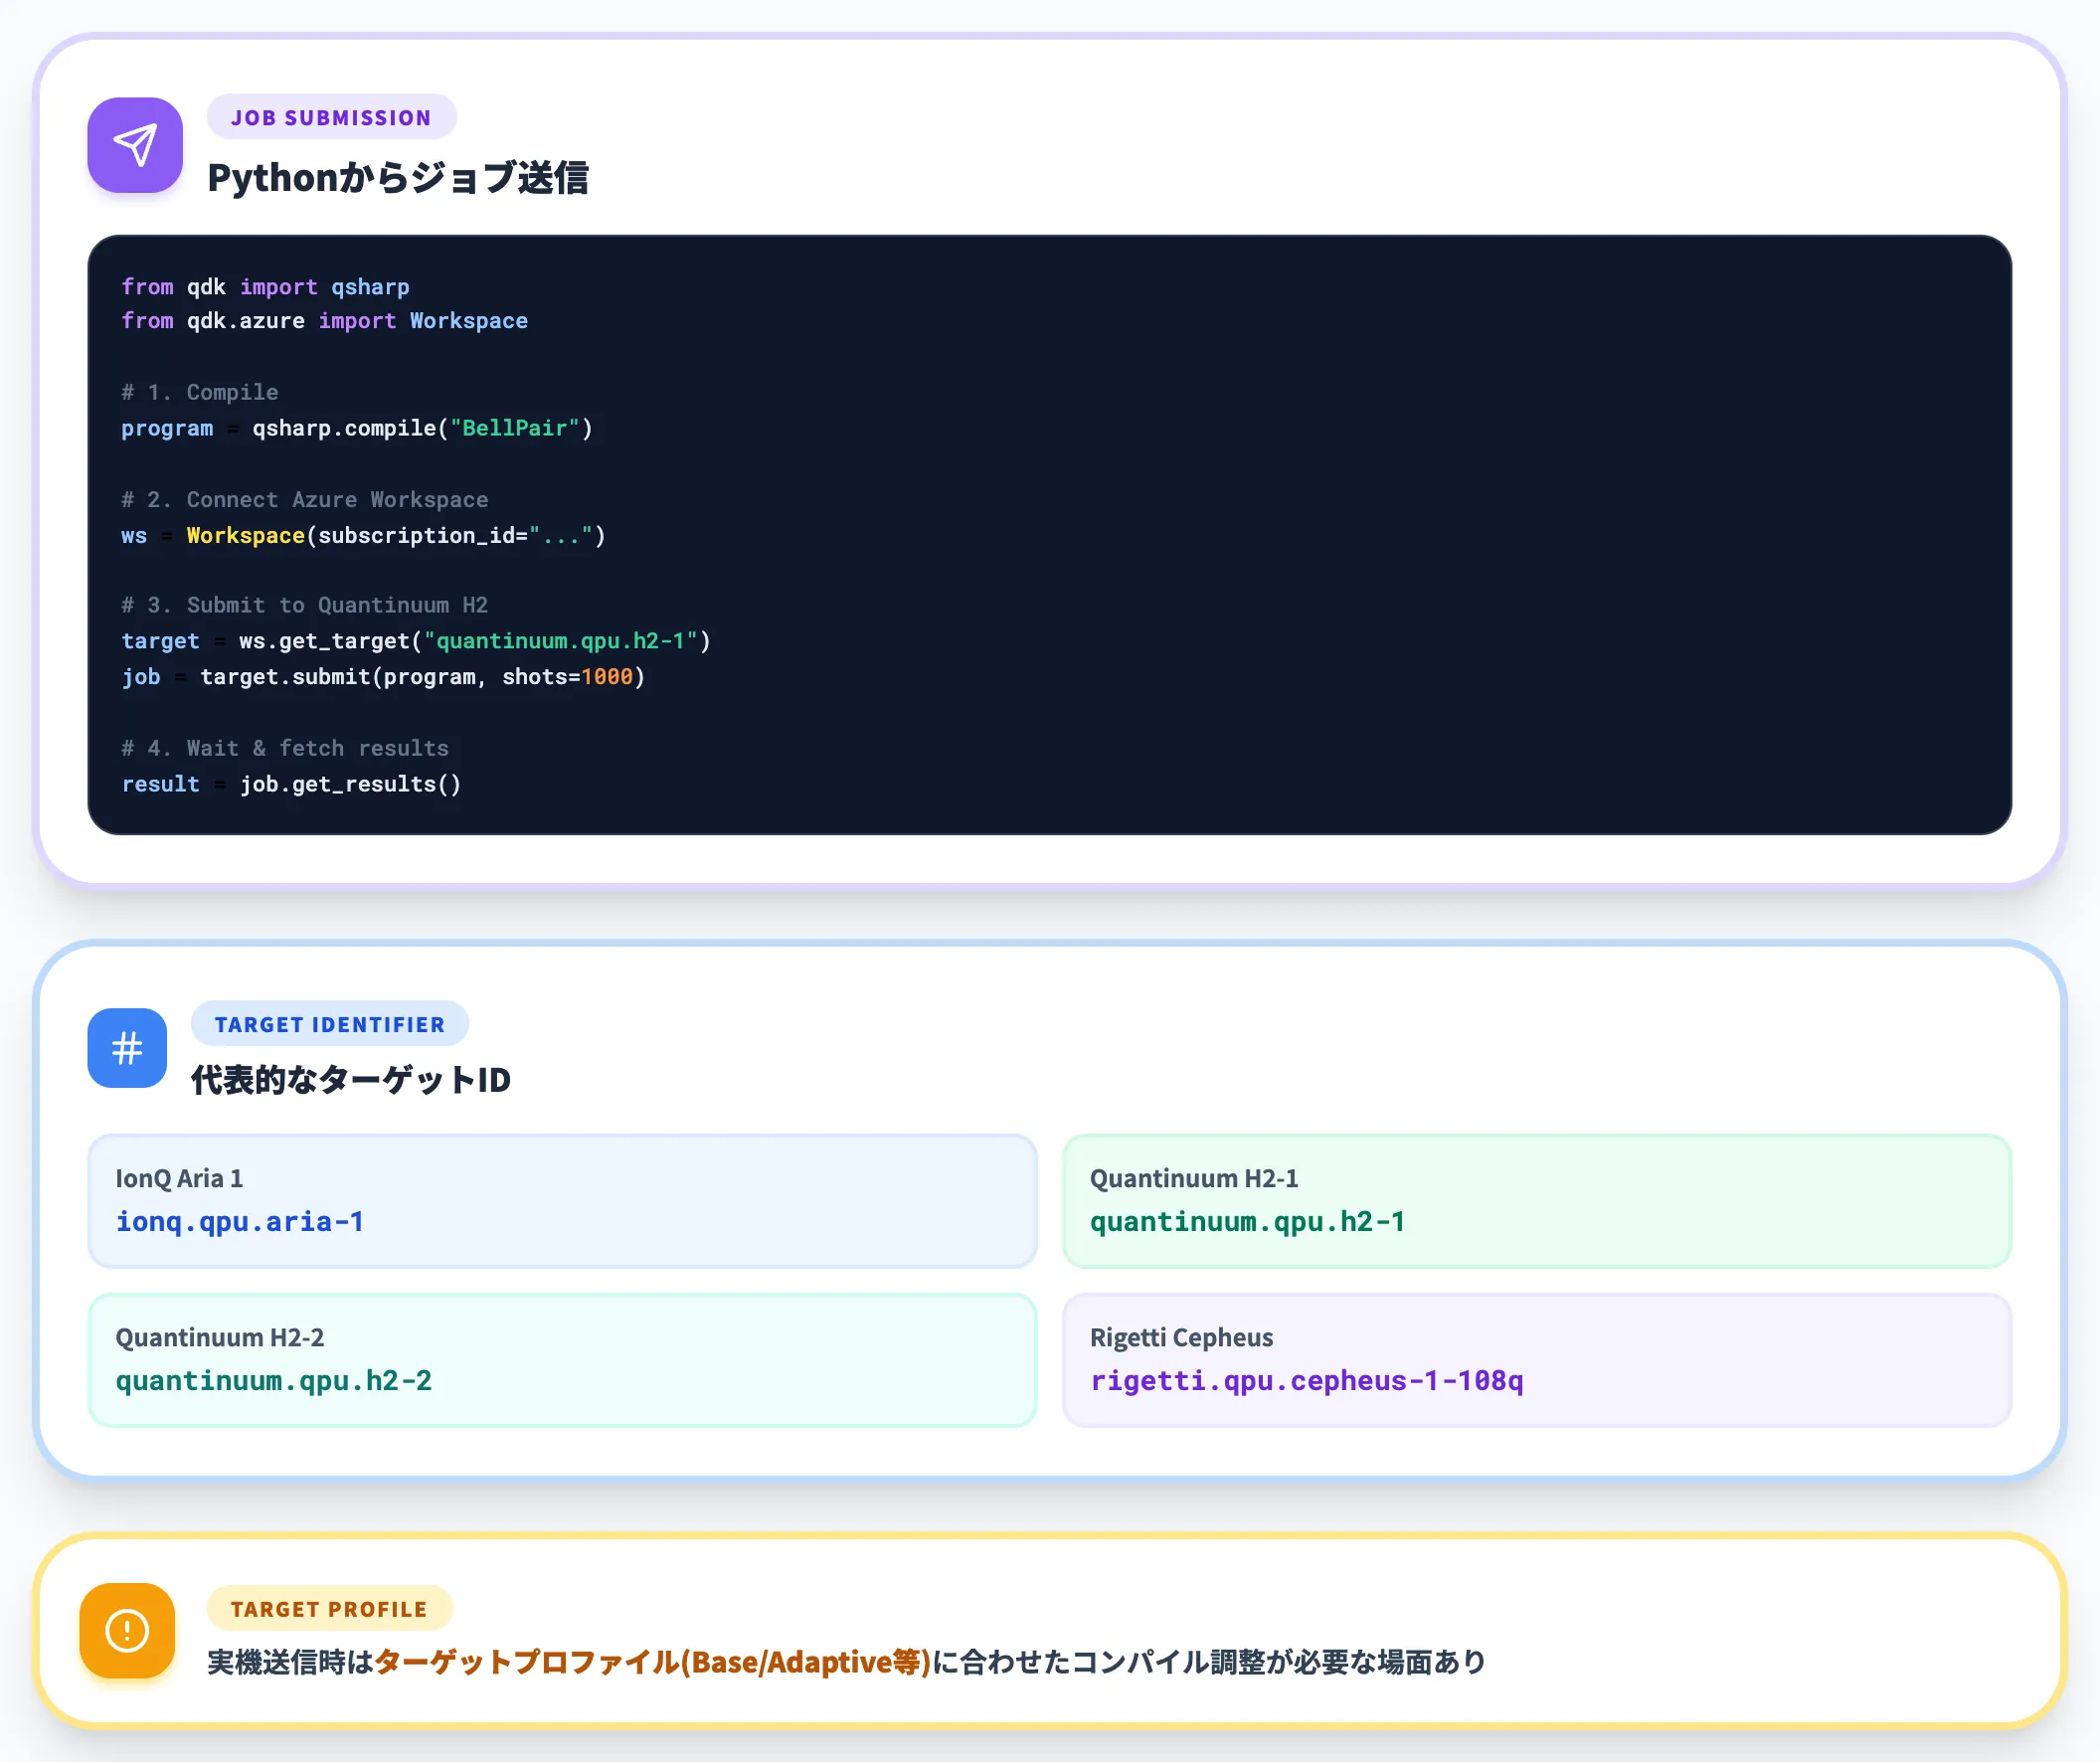Click the Workspace(subscription_id="...") code line

pos(364,536)
